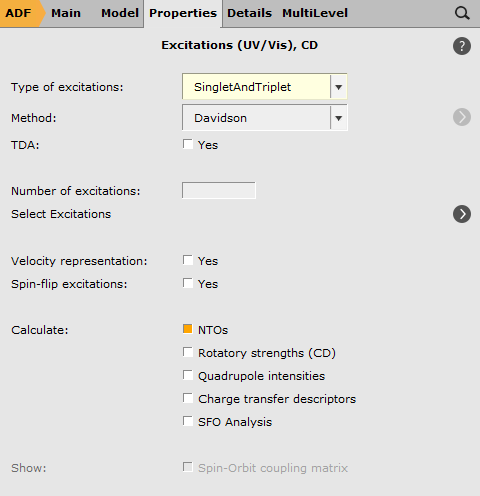480x496 pixels.
Task: Check Quadrupole intensities option
Action: 188,375
